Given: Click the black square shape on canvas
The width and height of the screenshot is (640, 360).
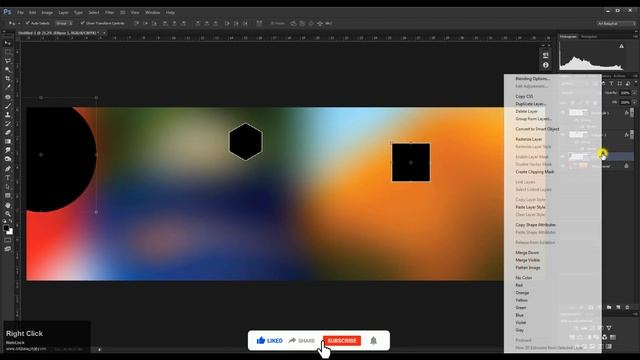Looking at the screenshot, I should tap(411, 162).
